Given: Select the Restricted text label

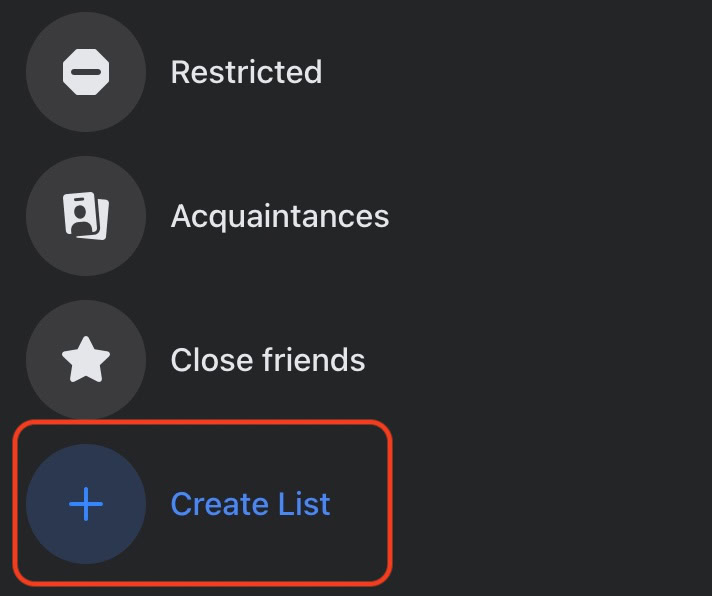Looking at the screenshot, I should tap(246, 73).
